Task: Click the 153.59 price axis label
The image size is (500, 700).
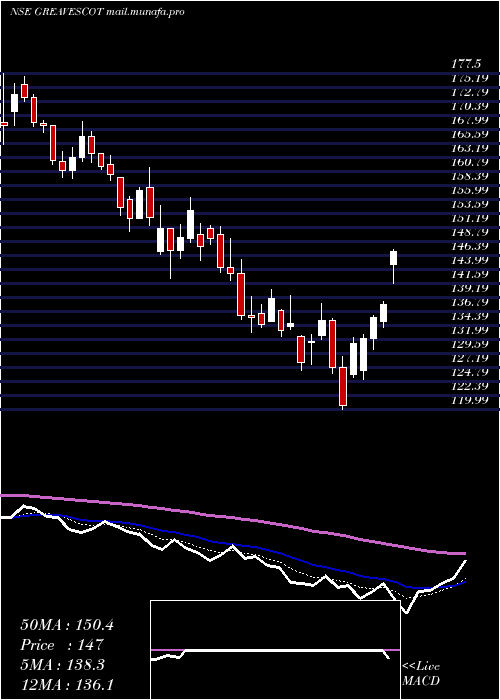Action: click(470, 204)
